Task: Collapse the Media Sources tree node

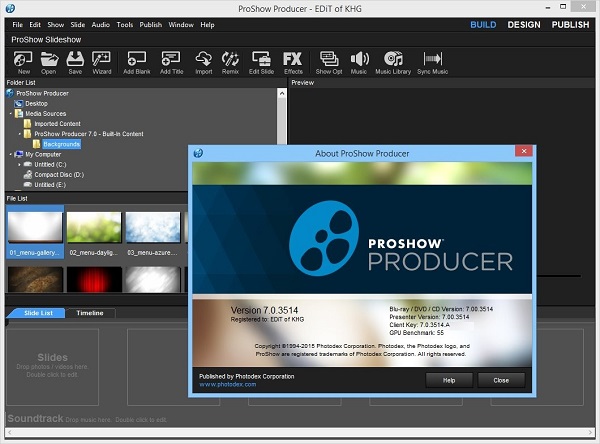Action: point(12,114)
